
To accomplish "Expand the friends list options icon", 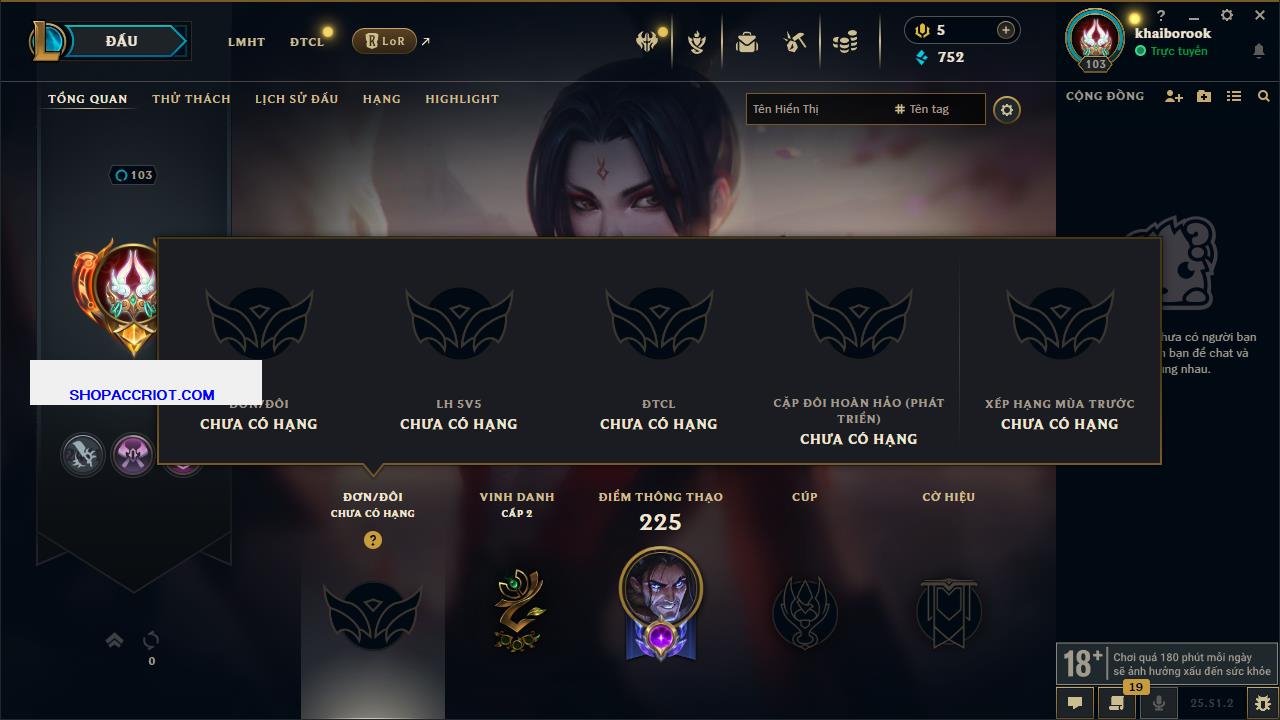I will click(x=1234, y=96).
